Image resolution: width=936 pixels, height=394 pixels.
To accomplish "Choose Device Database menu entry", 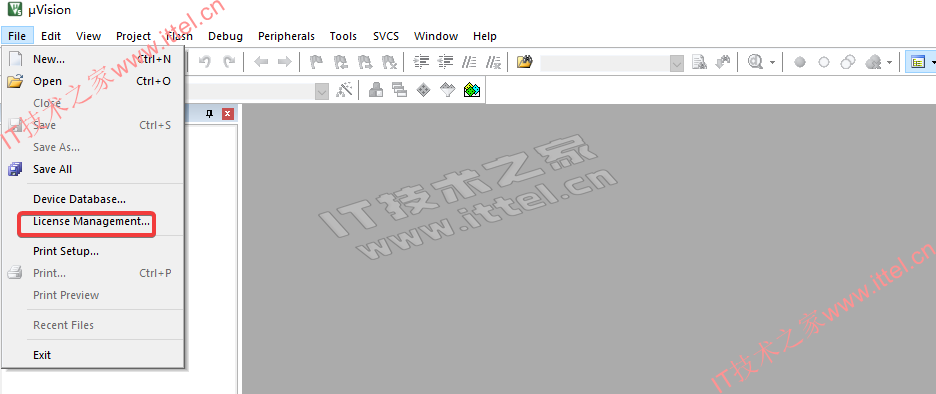I will (79, 199).
